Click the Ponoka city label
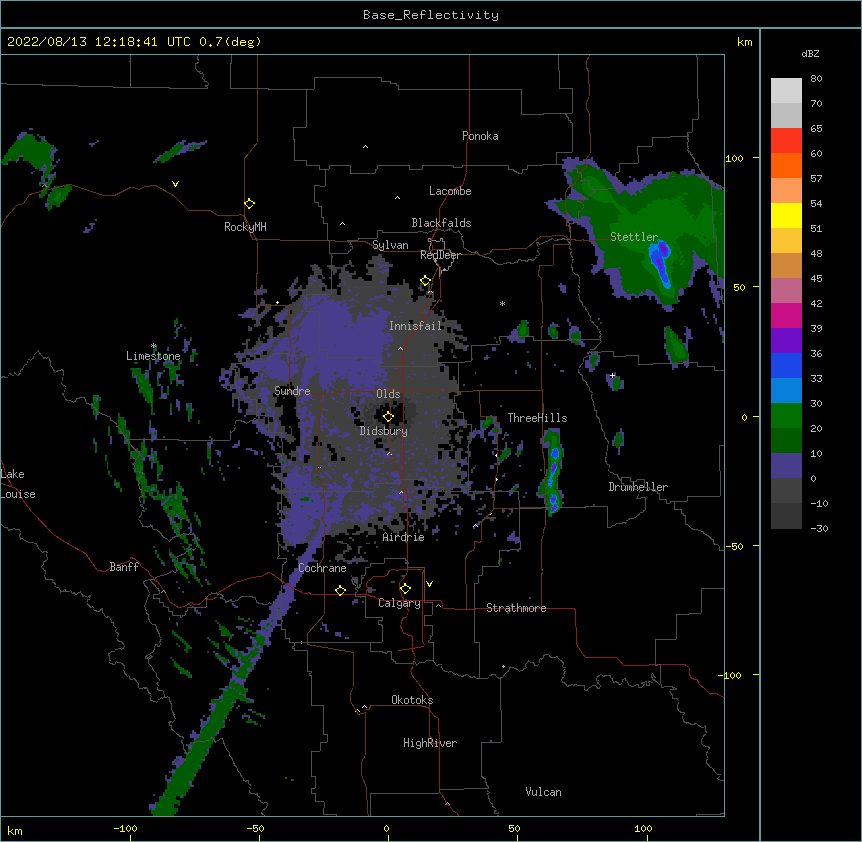The image size is (862, 842). (x=480, y=136)
